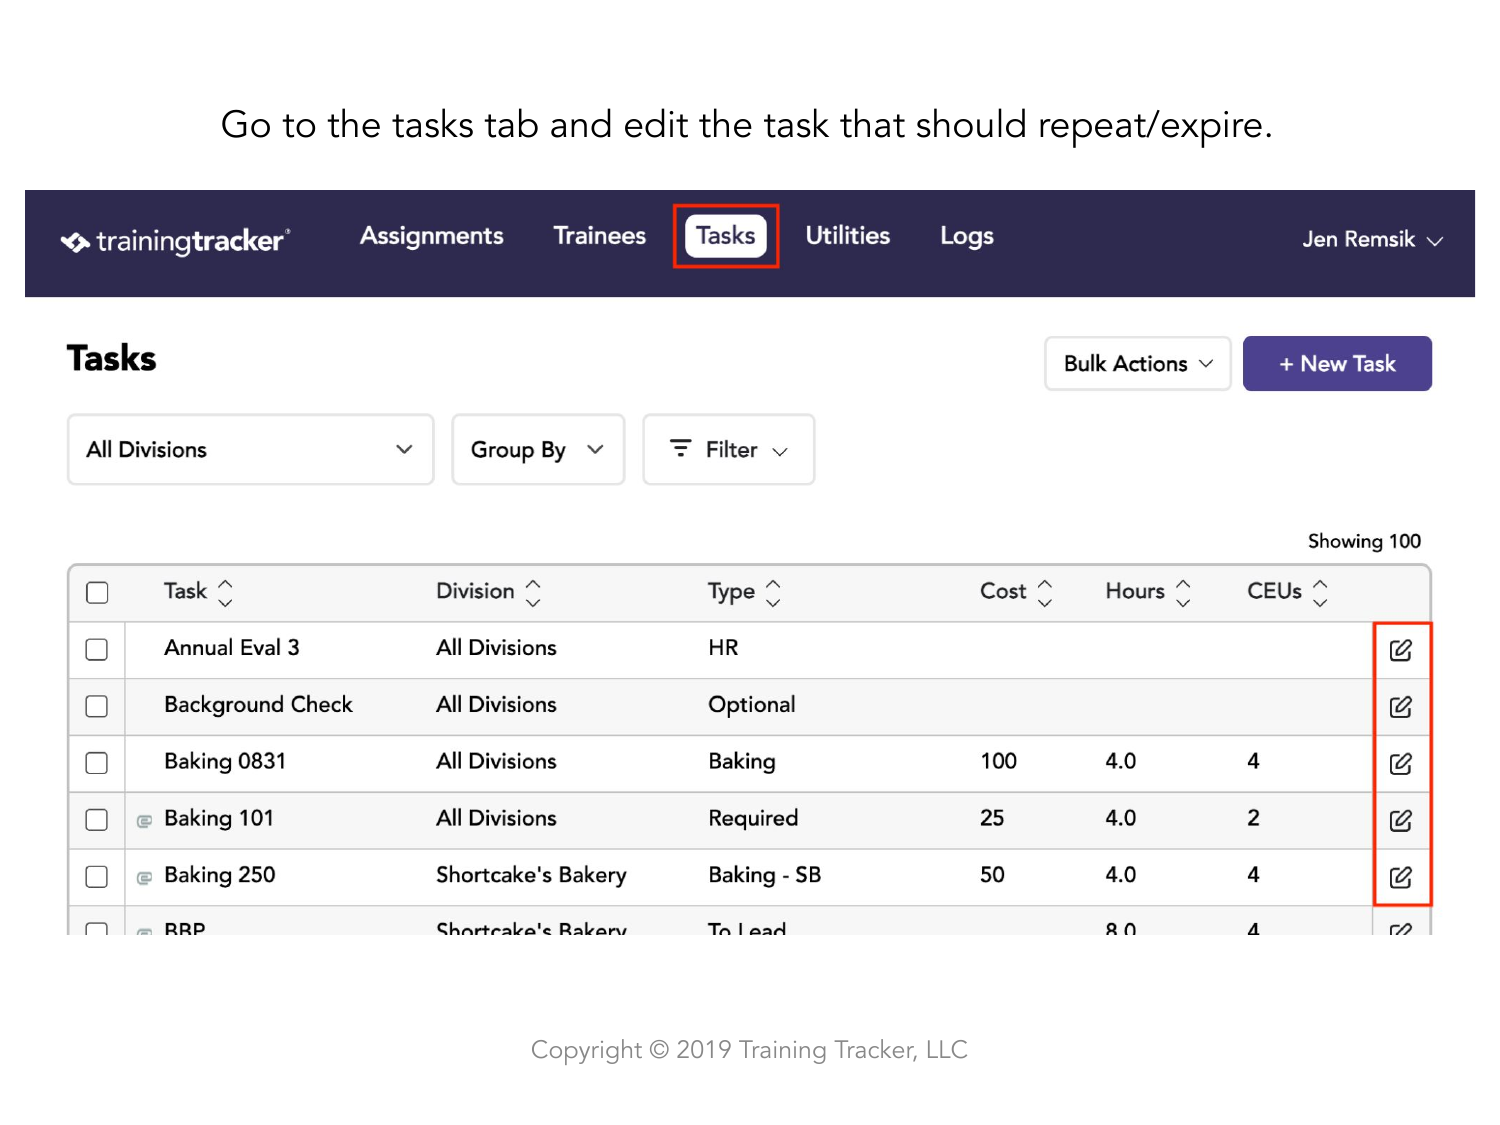Click the Showing 100 count text

(x=1364, y=542)
